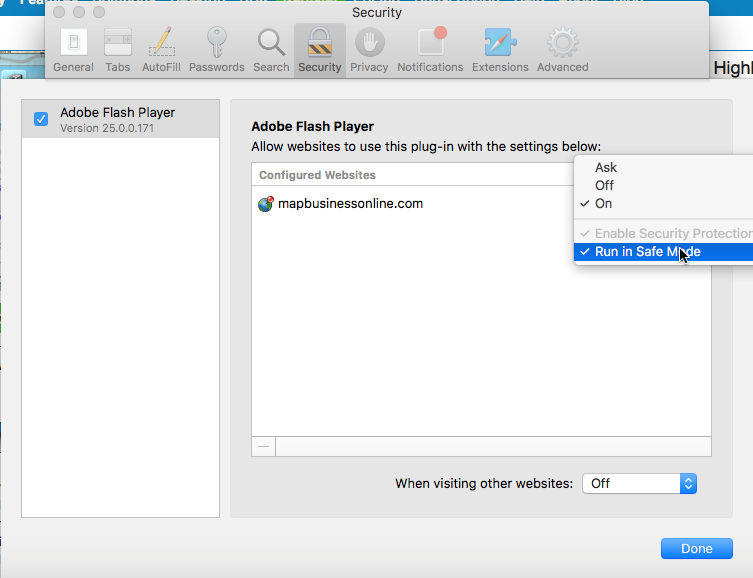The image size is (753, 578).
Task: Open When visiting other websites dropdown
Action: point(639,483)
